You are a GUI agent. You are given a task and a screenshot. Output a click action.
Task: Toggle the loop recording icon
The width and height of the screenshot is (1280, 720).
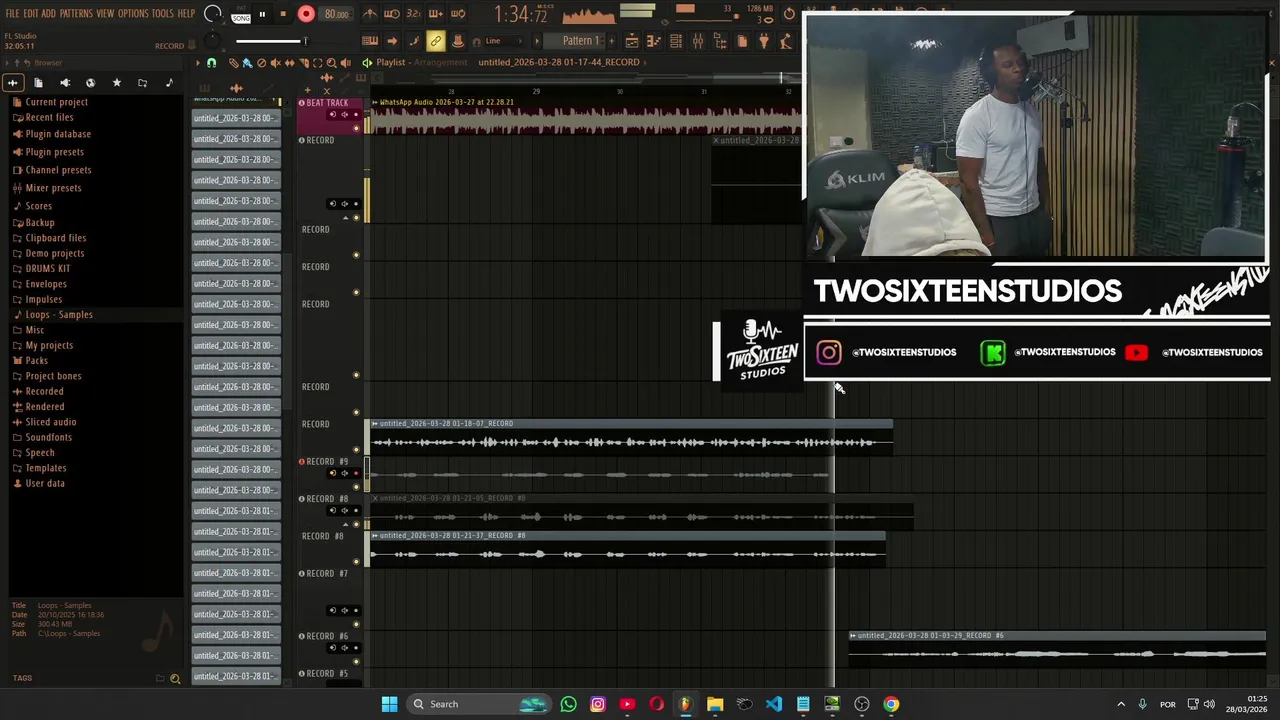click(458, 14)
